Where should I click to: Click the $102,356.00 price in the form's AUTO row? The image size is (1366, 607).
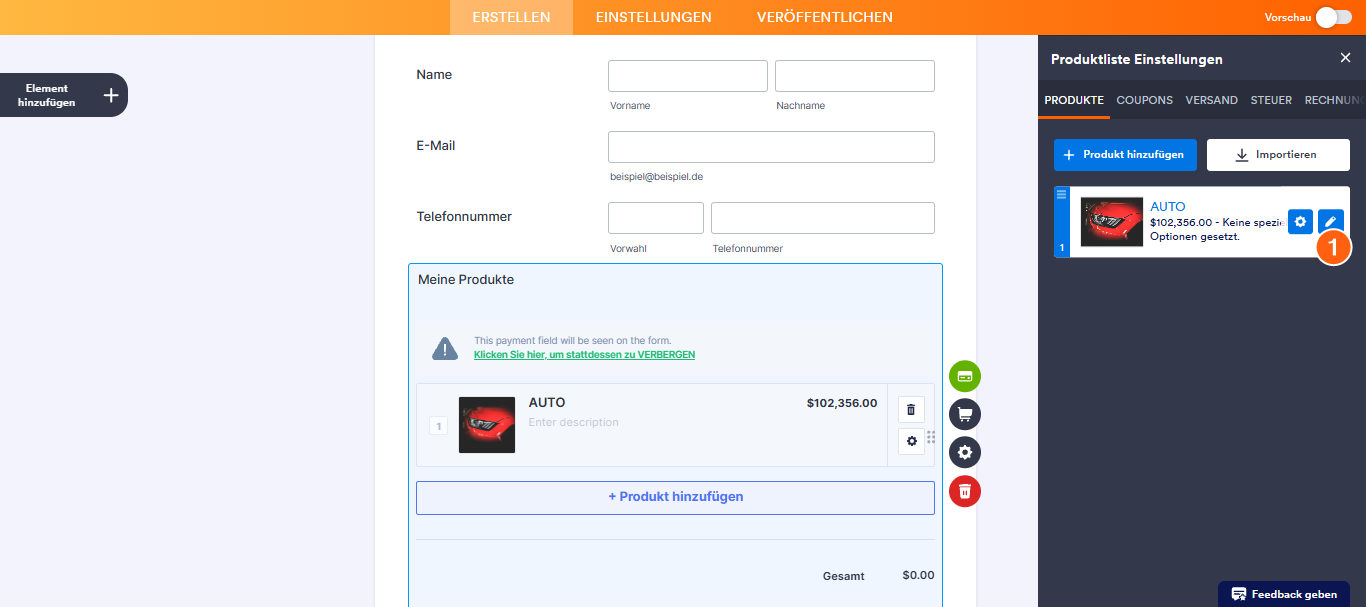[842, 403]
